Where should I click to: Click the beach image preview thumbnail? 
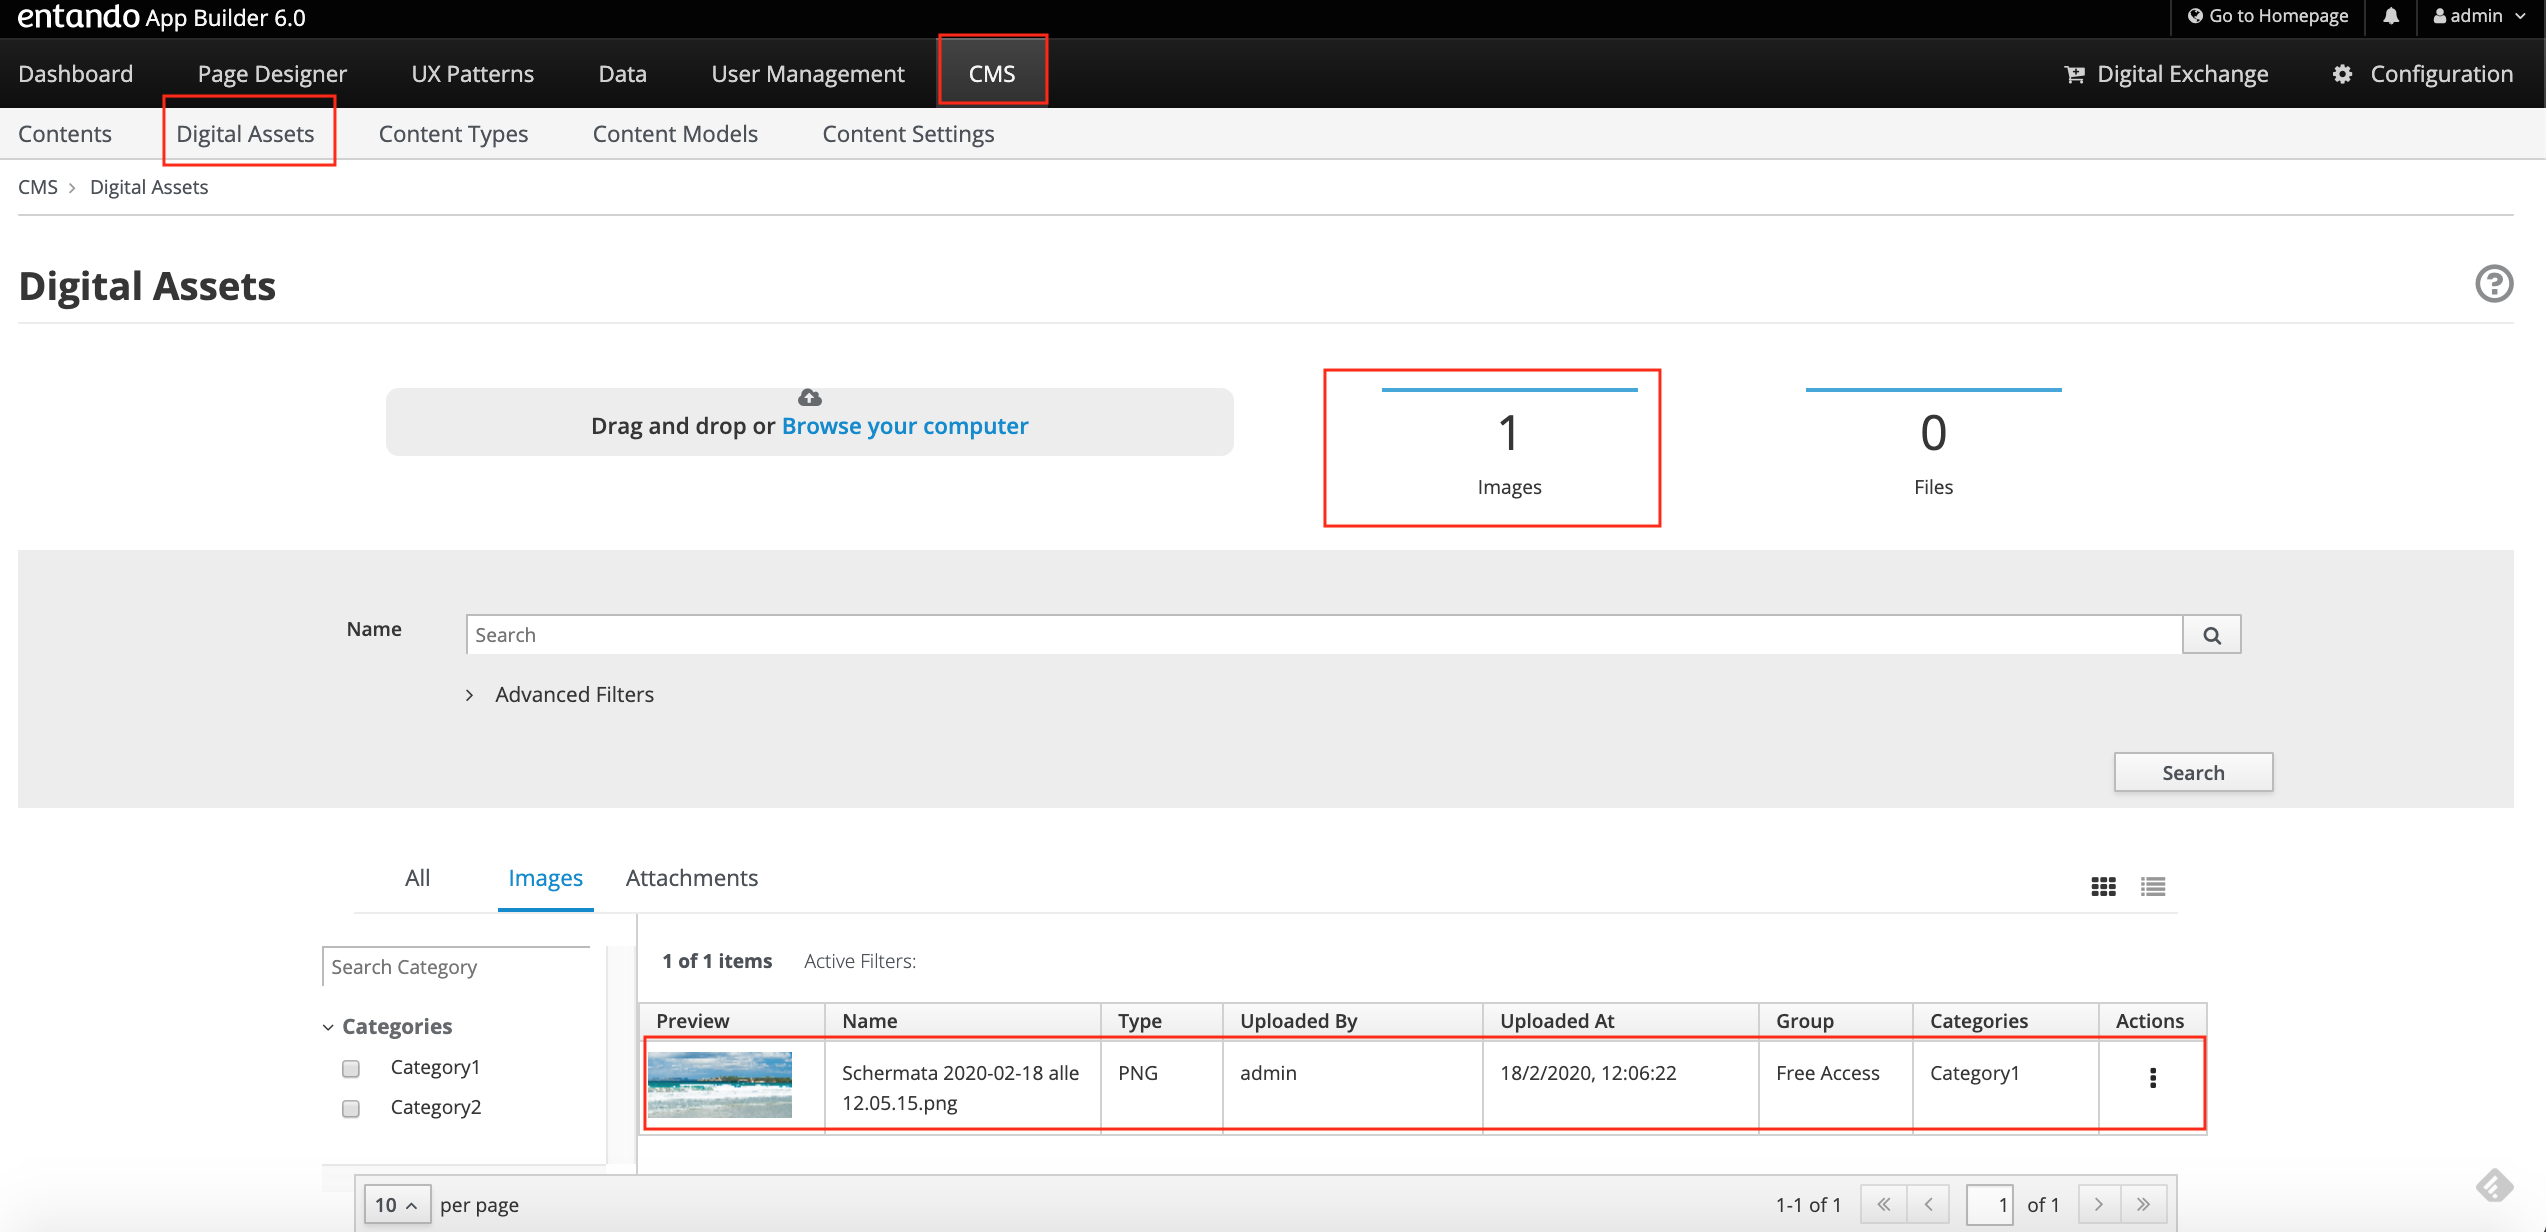pos(720,1084)
